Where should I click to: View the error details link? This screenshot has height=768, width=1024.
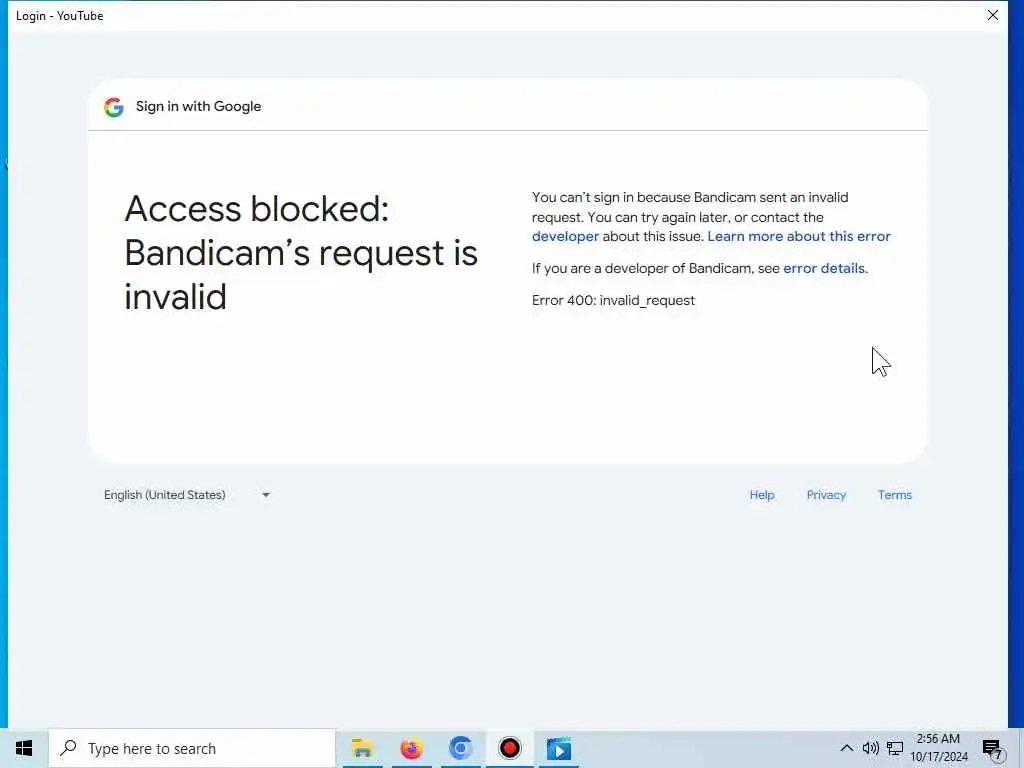824,268
